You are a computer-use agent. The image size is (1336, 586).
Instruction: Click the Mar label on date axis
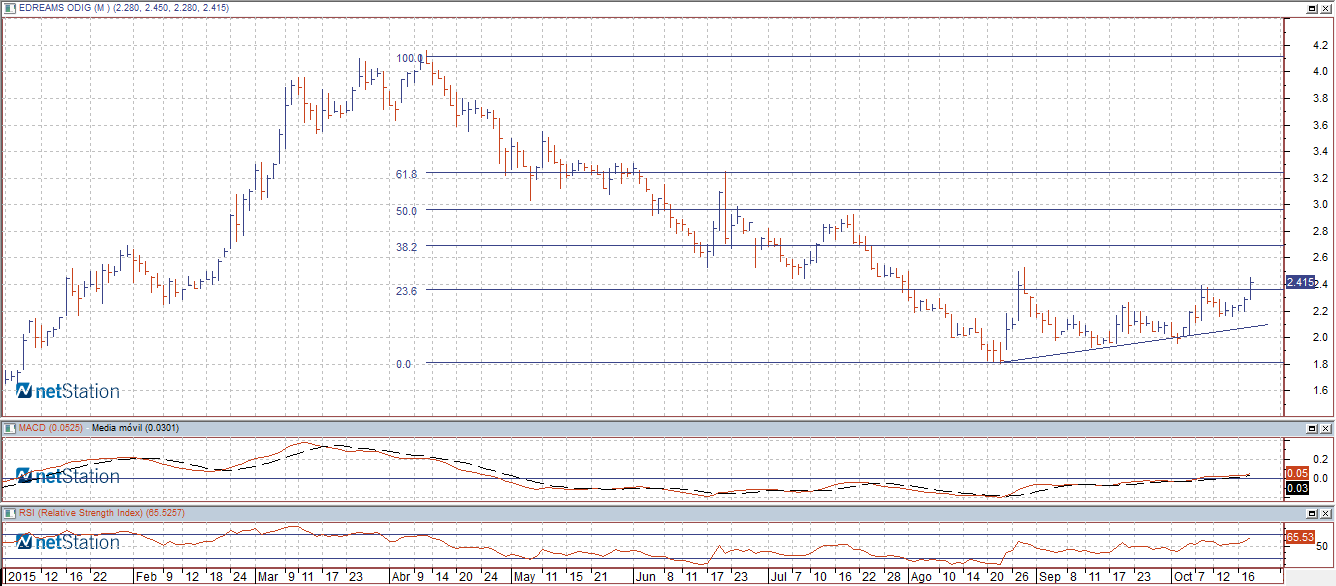pos(267,577)
